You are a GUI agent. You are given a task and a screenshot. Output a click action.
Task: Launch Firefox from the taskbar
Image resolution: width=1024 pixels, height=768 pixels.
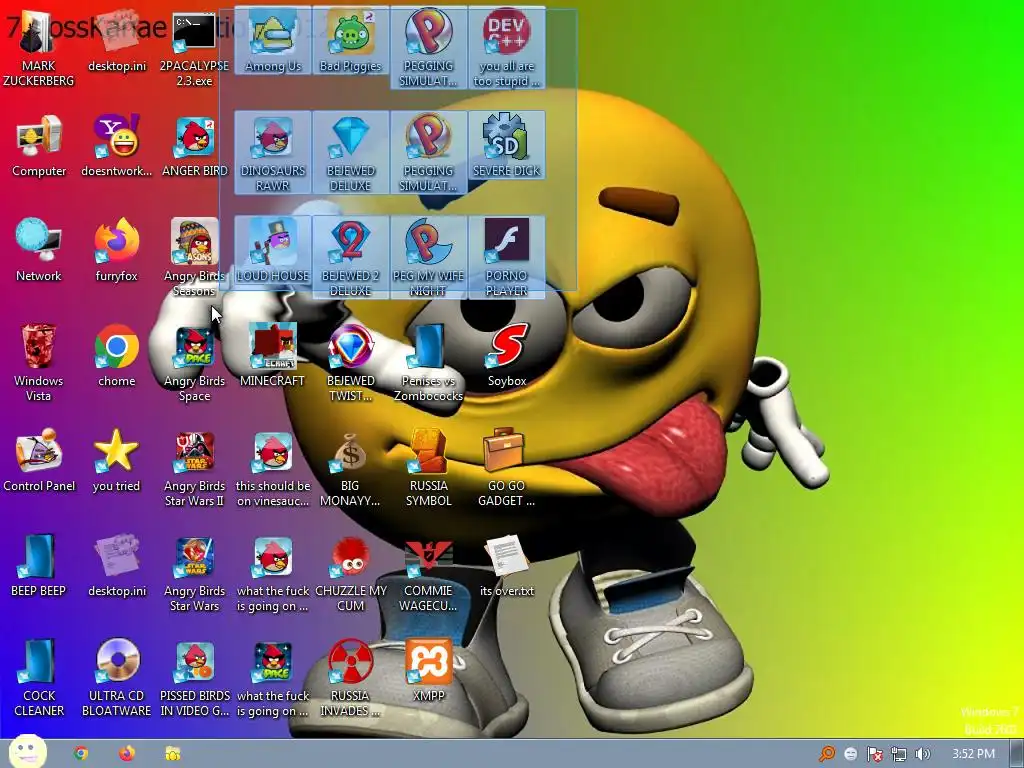[127, 754]
